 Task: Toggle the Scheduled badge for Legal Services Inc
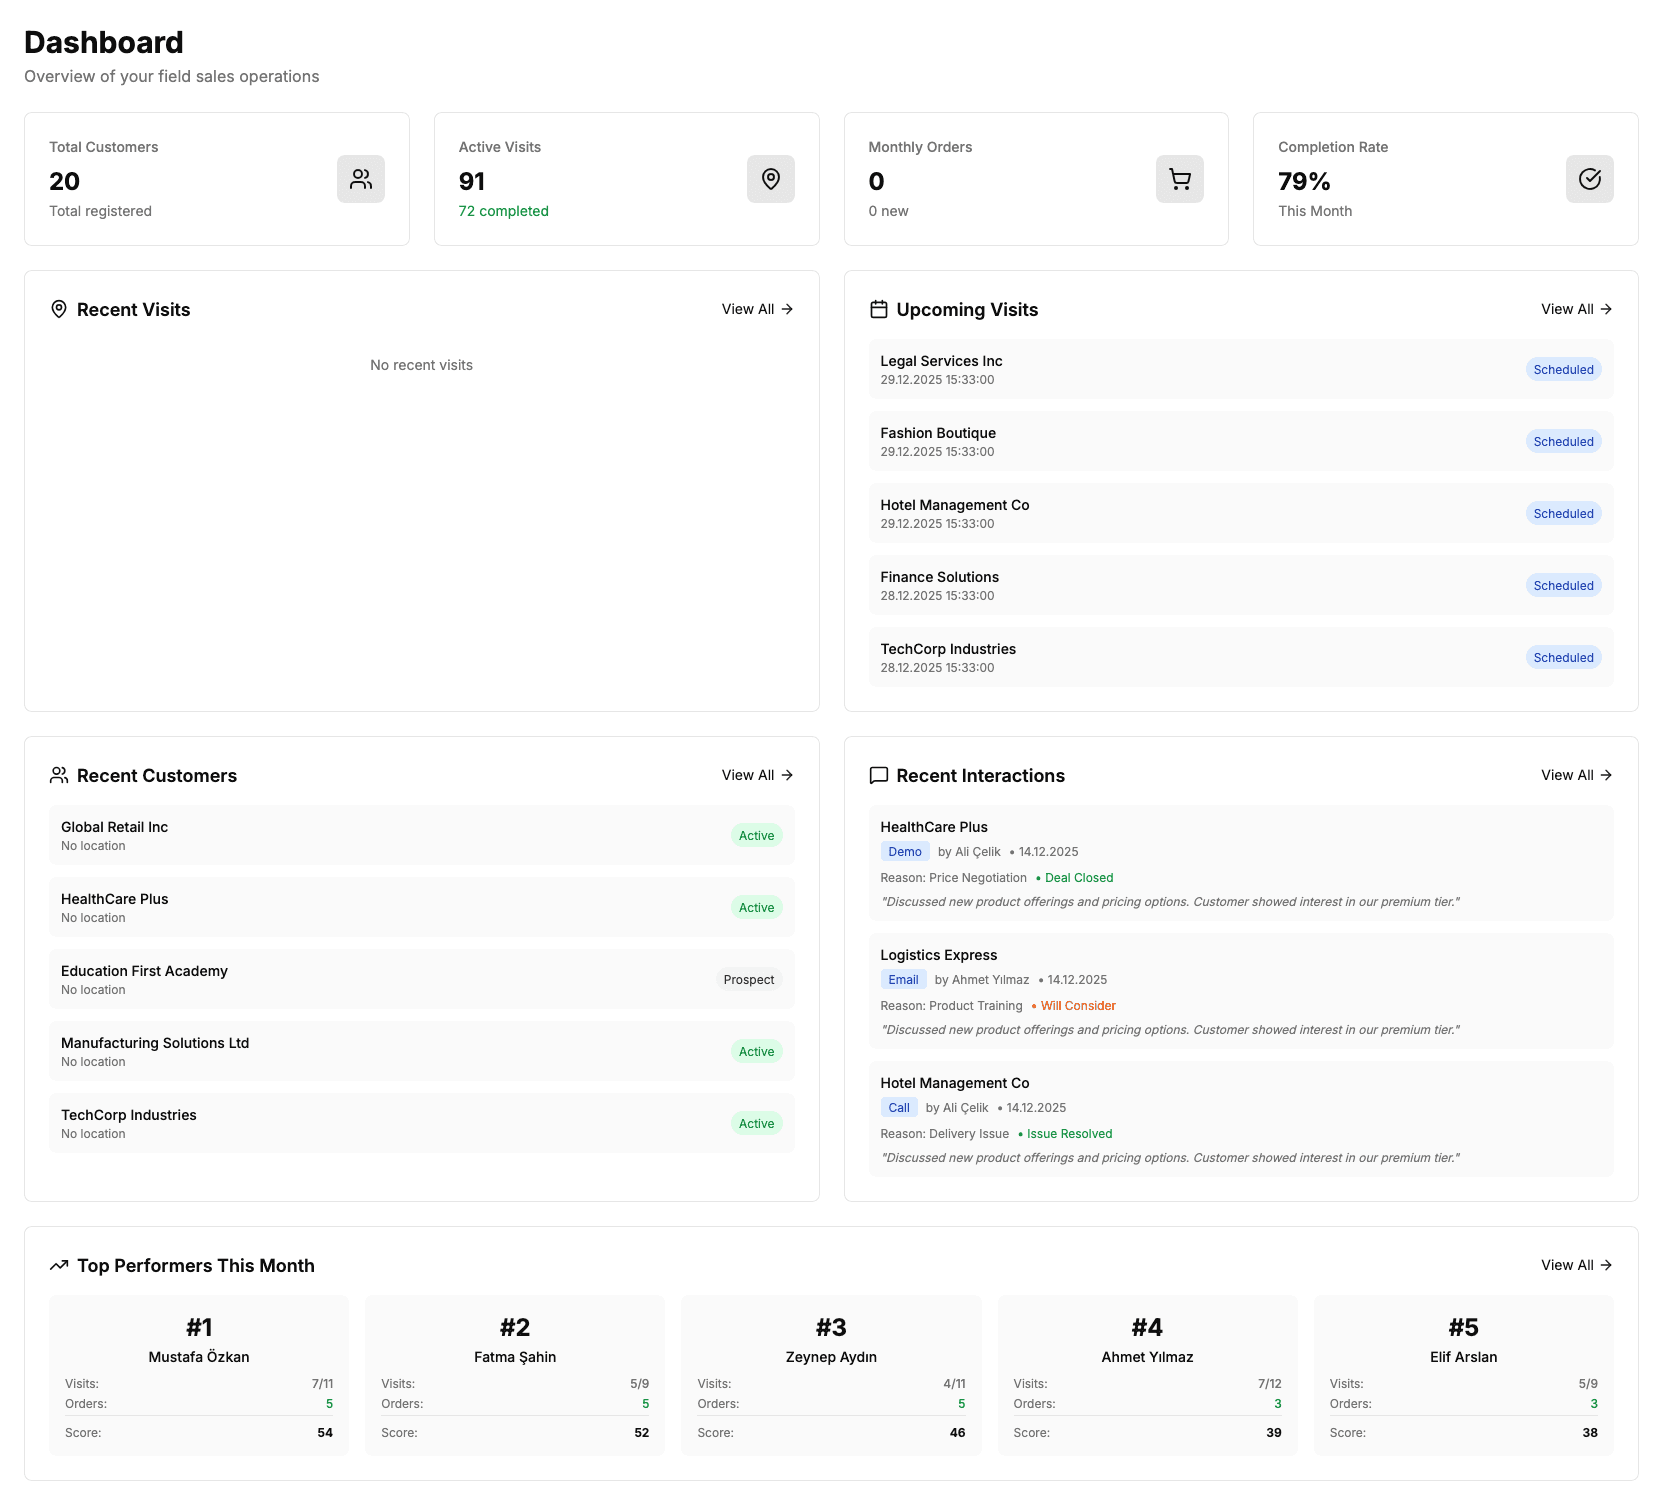coord(1563,369)
